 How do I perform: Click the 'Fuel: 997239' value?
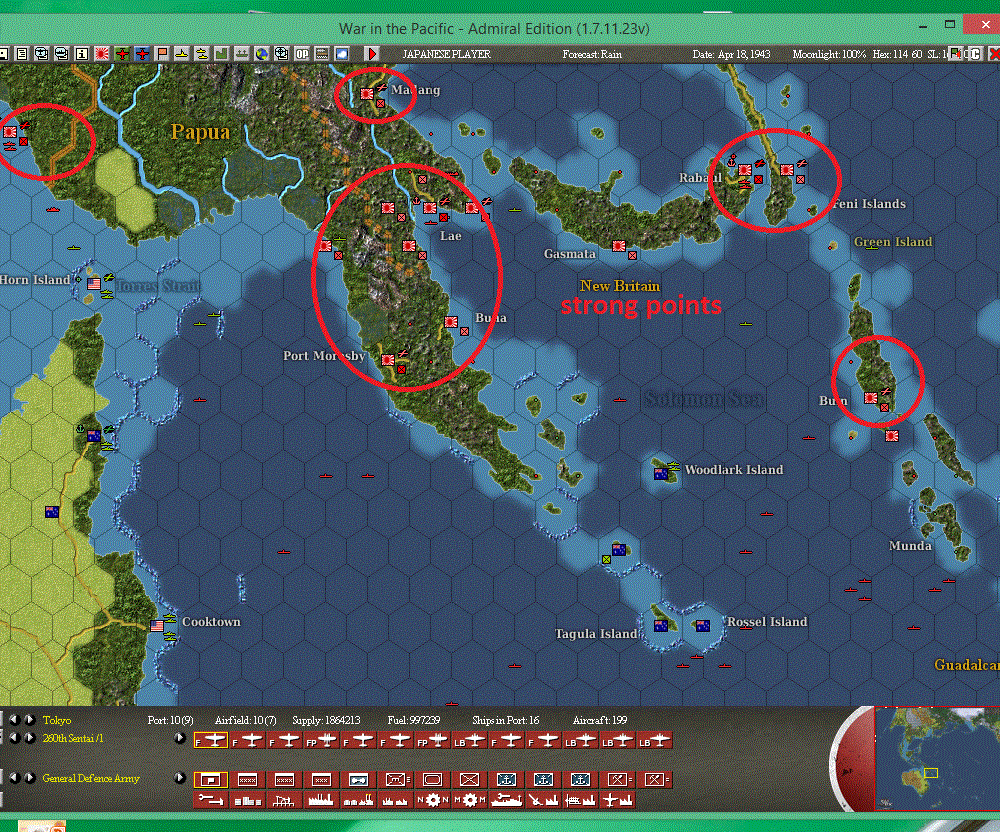(413, 720)
